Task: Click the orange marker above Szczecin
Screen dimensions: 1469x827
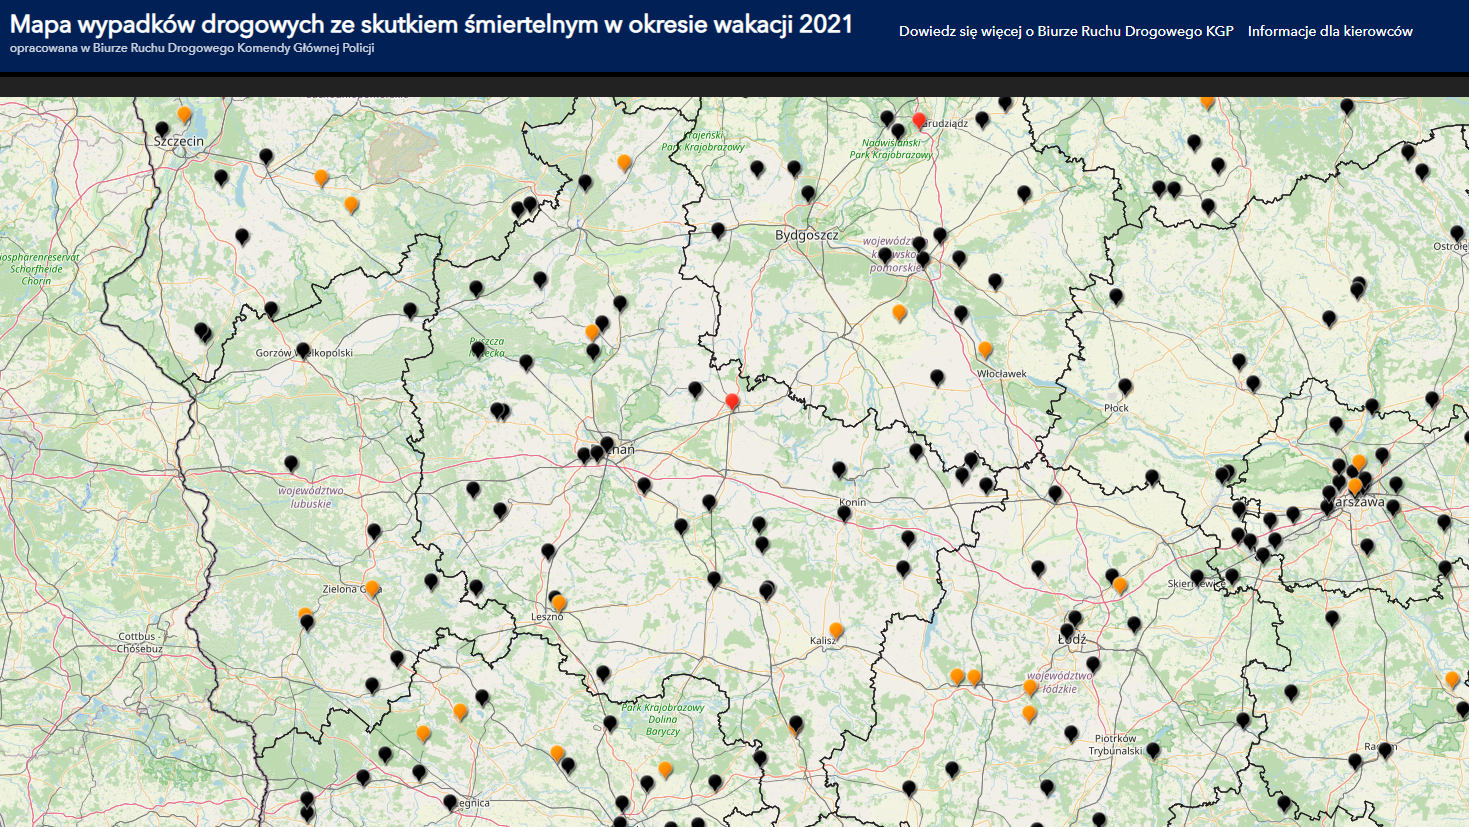Action: [184, 113]
